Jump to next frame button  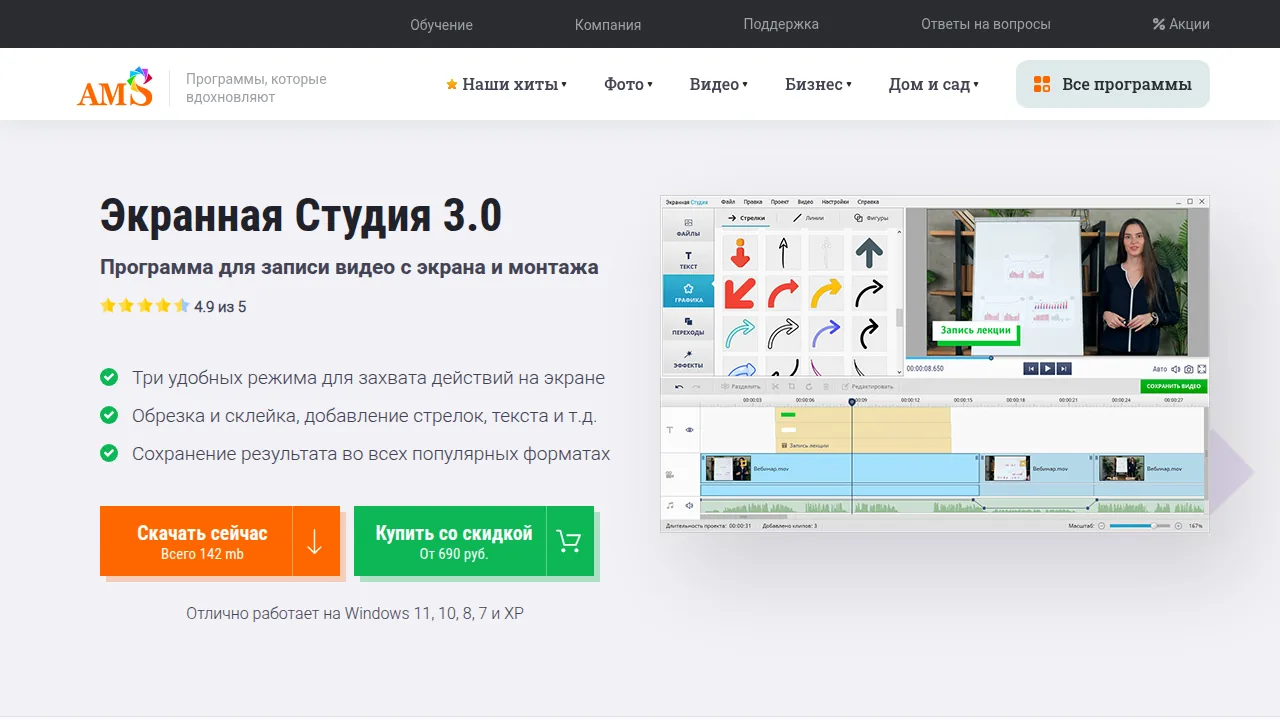click(1064, 368)
